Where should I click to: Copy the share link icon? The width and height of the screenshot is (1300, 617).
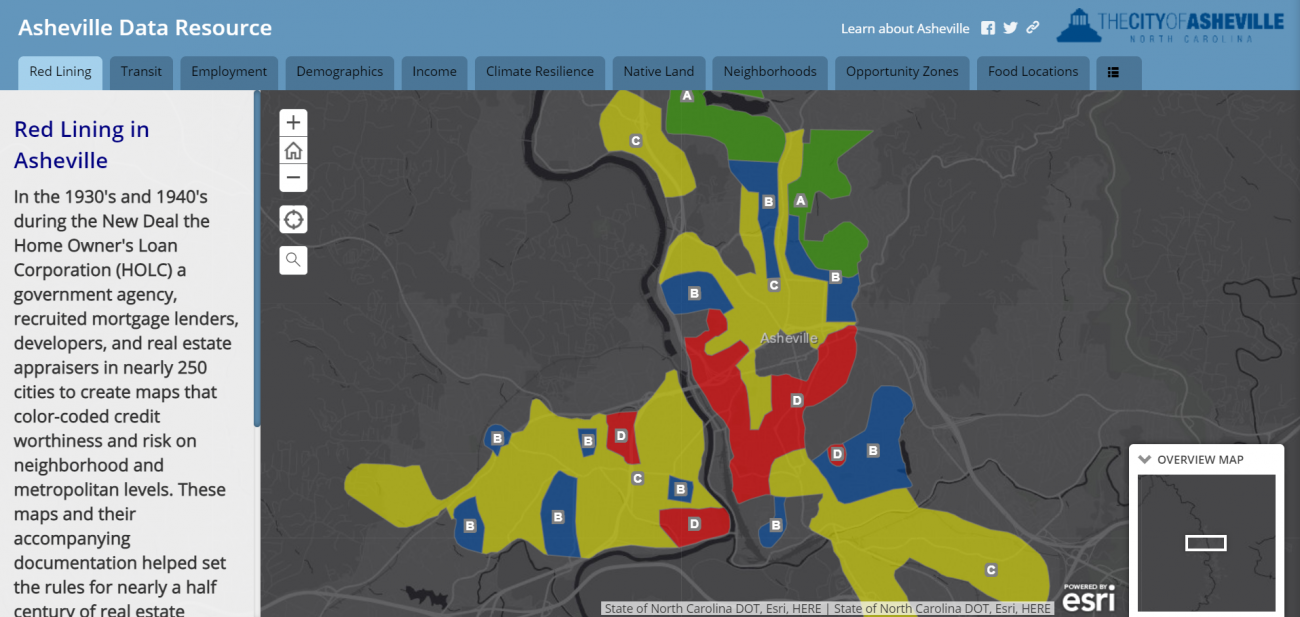[x=1033, y=28]
